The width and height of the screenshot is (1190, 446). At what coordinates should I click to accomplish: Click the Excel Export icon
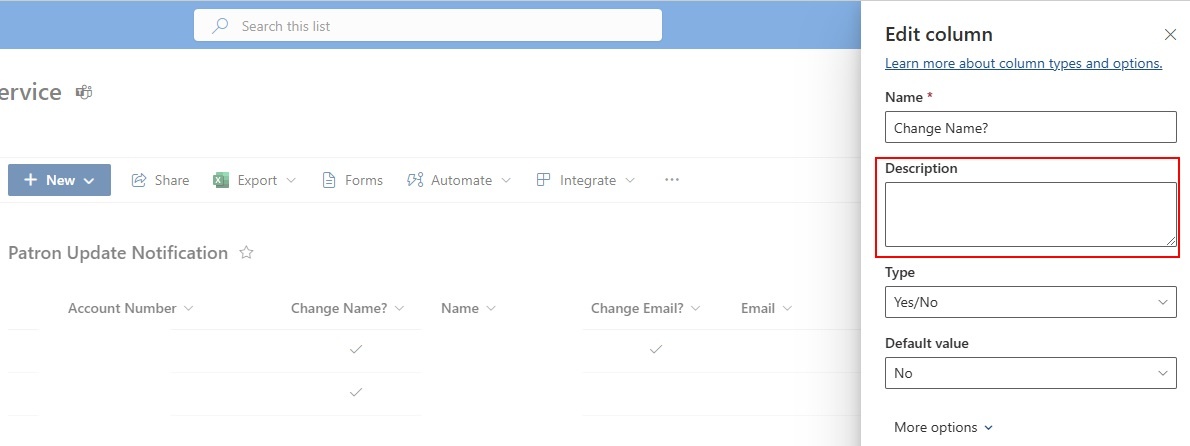point(221,180)
